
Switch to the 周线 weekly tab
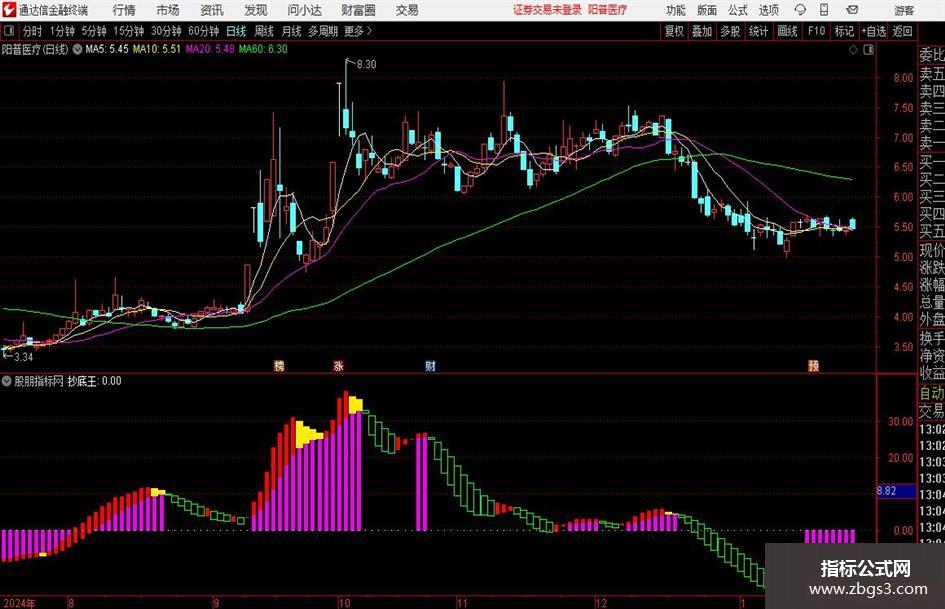tap(264, 31)
